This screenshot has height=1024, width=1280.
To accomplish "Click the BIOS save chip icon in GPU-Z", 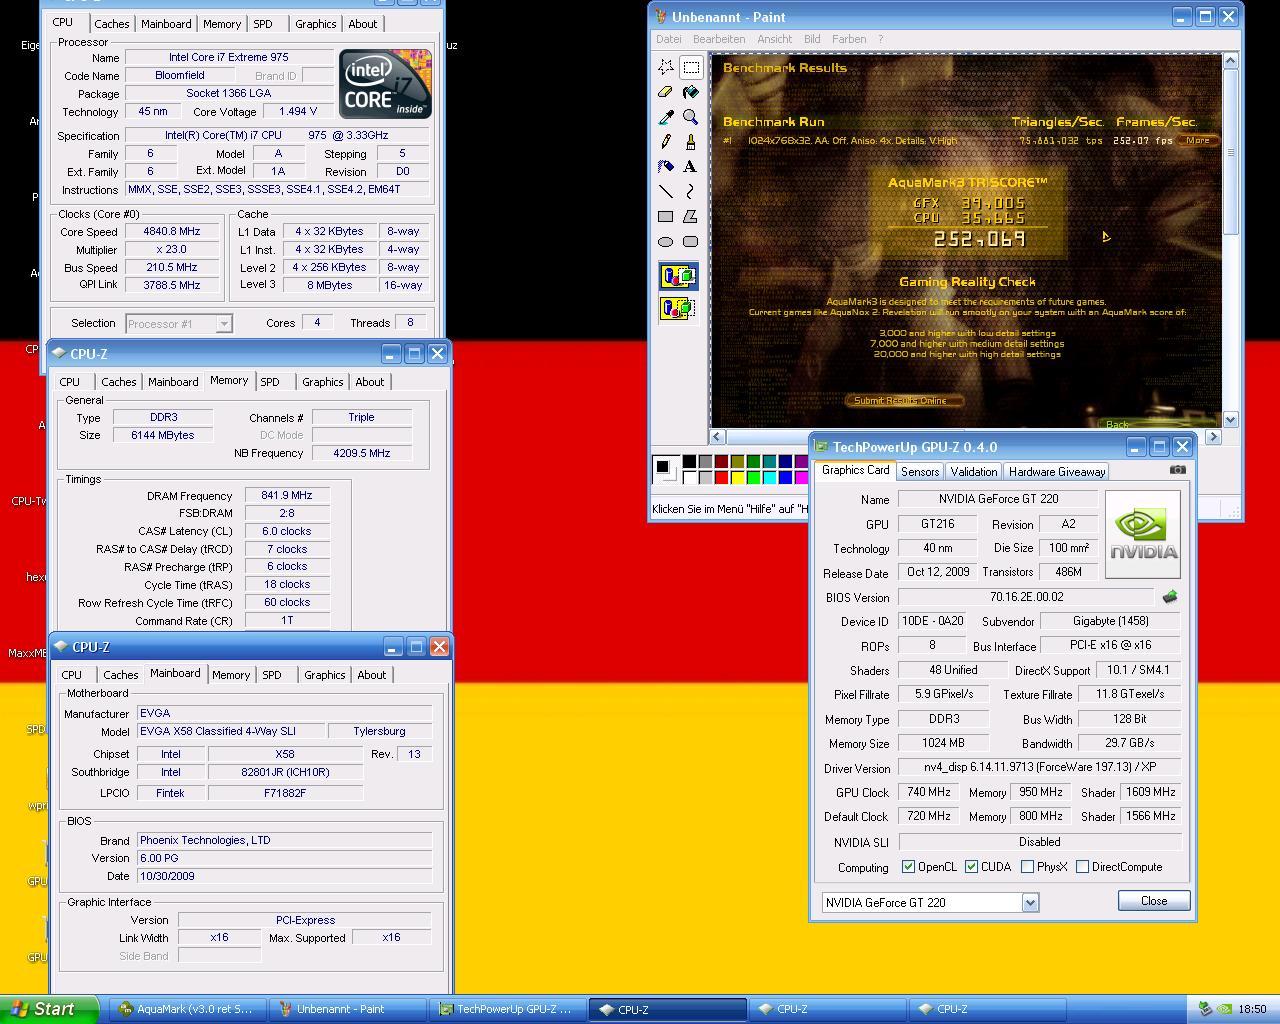I will point(1169,597).
